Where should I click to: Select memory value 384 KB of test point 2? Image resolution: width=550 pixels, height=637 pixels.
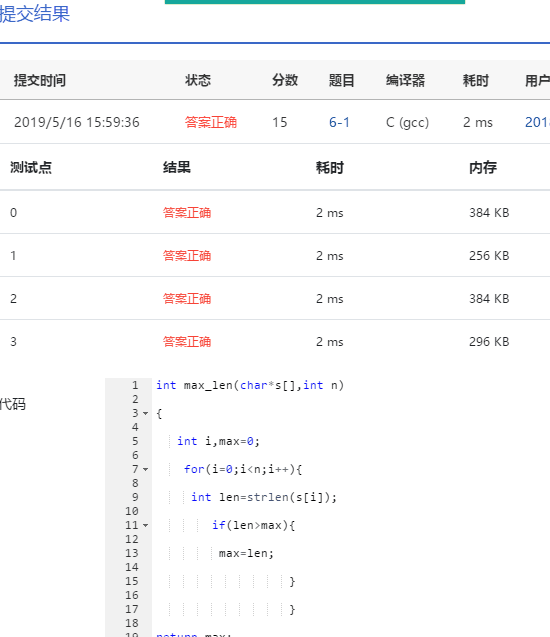489,299
